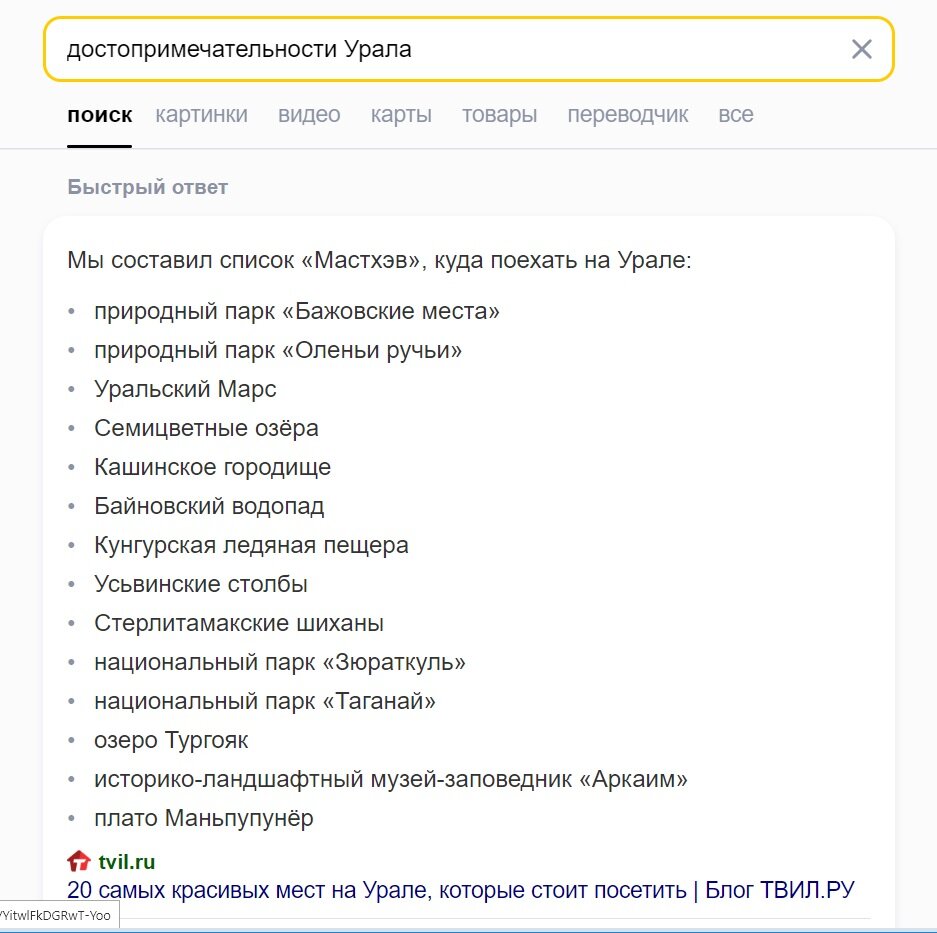The height and width of the screenshot is (933, 937).
Task: Click the red tvil.ru favicon icon
Action: click(x=77, y=860)
